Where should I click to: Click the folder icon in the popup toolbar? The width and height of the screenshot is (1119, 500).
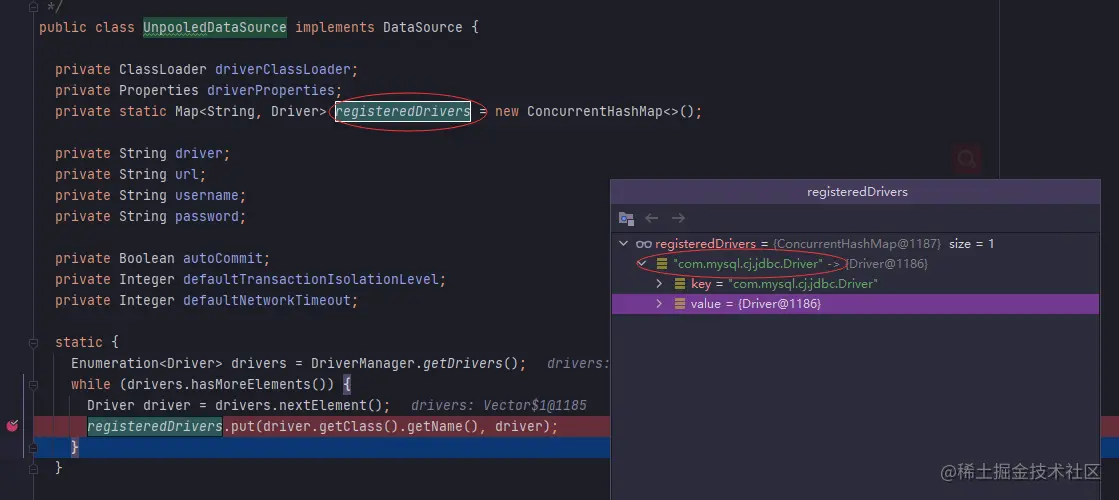[626, 218]
